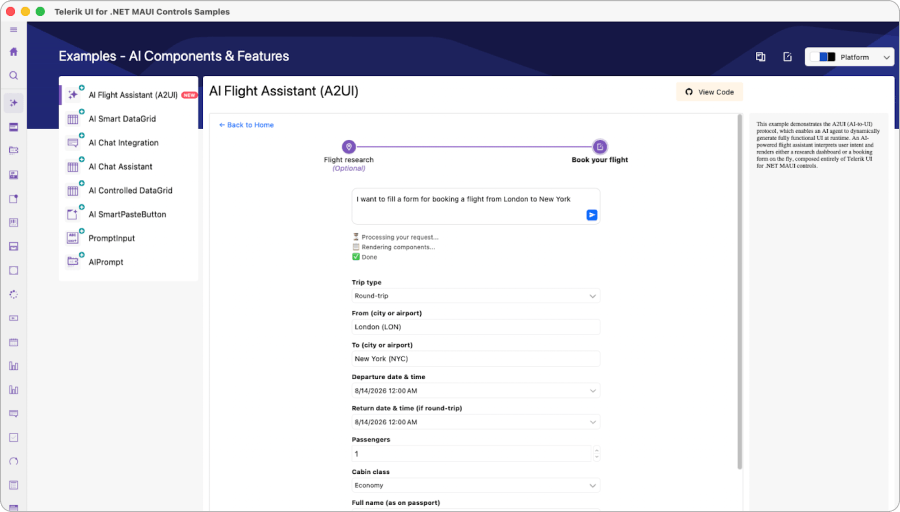Image resolution: width=900 pixels, height=512 pixels.
Task: Click the PromptInput icon
Action: coord(73,238)
